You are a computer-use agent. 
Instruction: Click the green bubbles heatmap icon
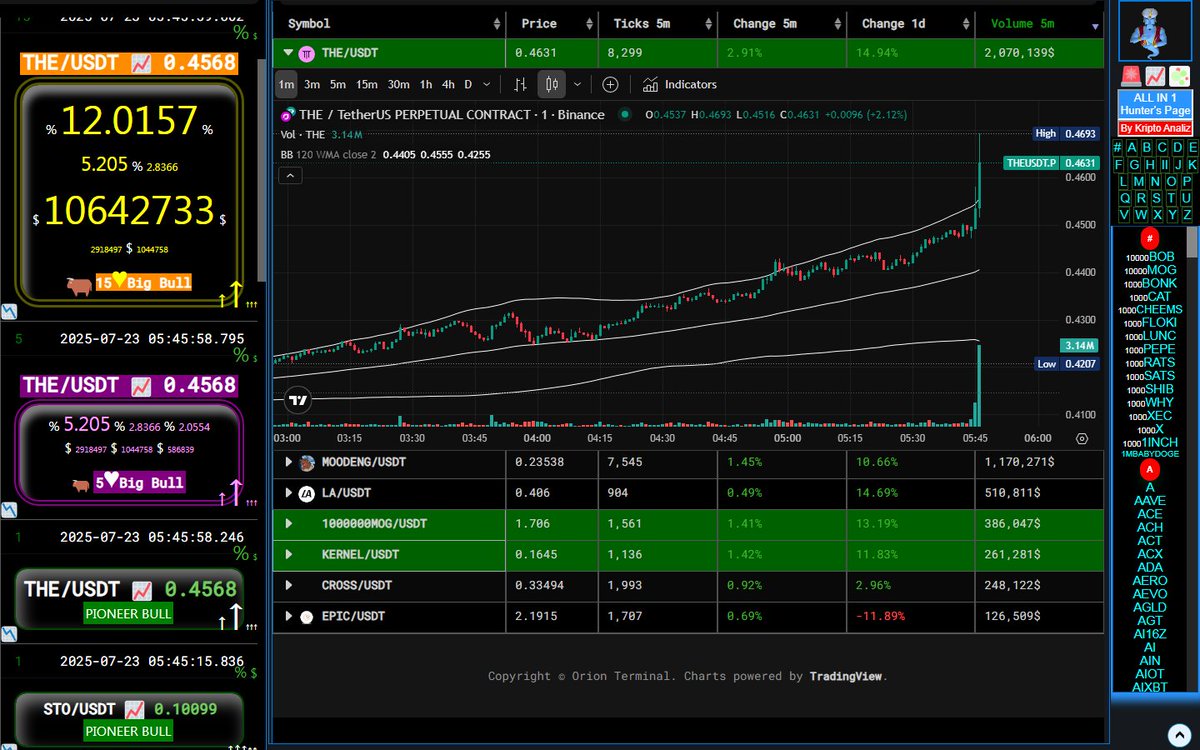click(x=1178, y=76)
